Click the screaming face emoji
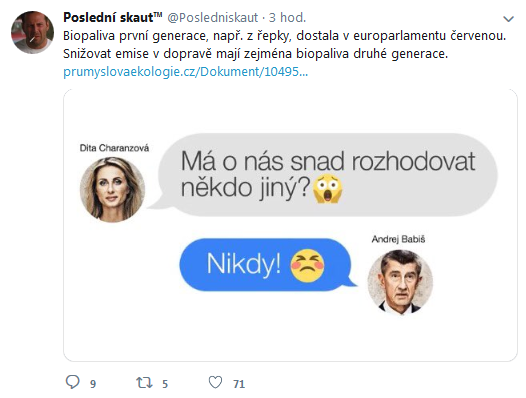This screenshot has width=526, height=398. [x=327, y=189]
